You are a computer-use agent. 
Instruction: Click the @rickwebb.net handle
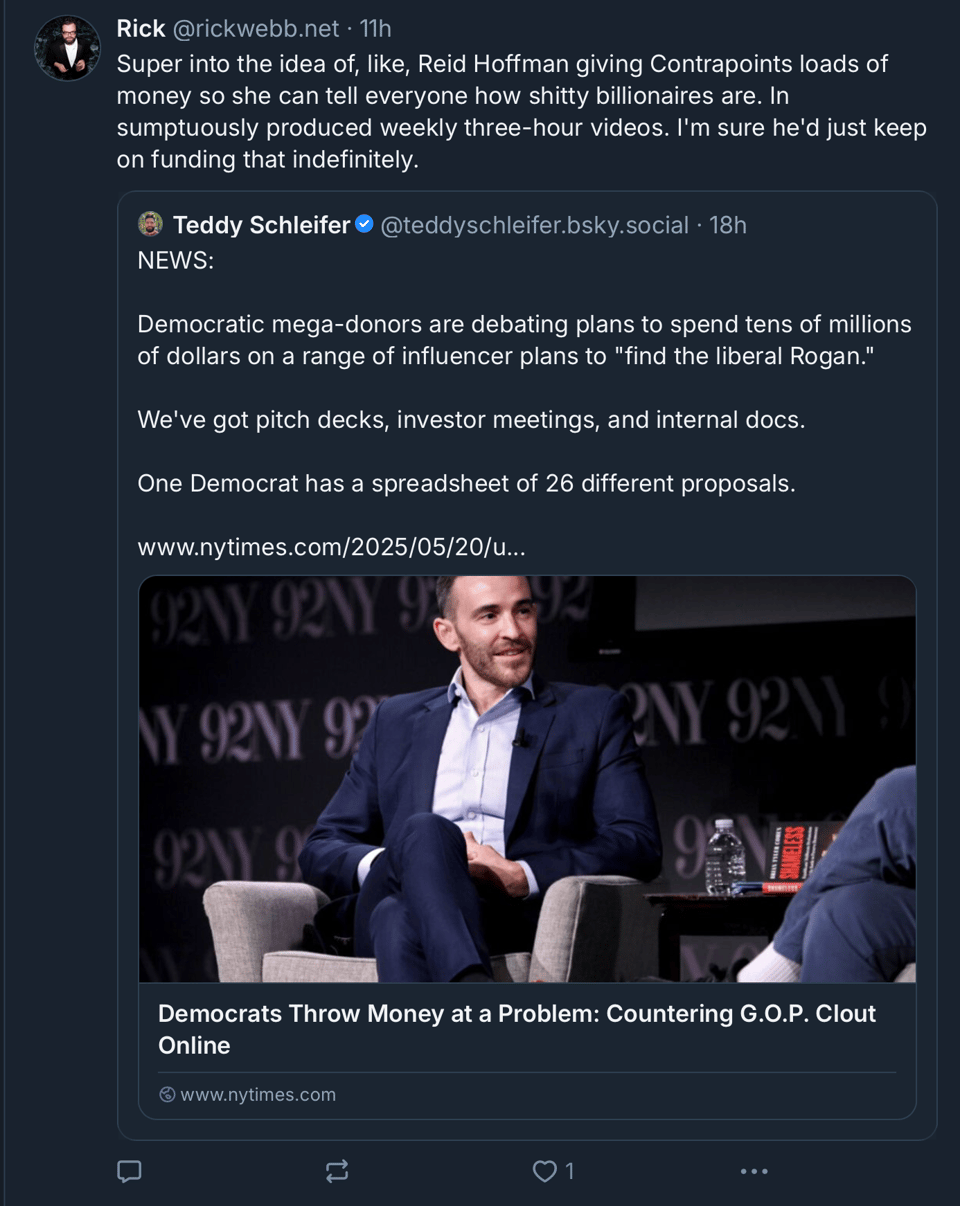coord(255,29)
